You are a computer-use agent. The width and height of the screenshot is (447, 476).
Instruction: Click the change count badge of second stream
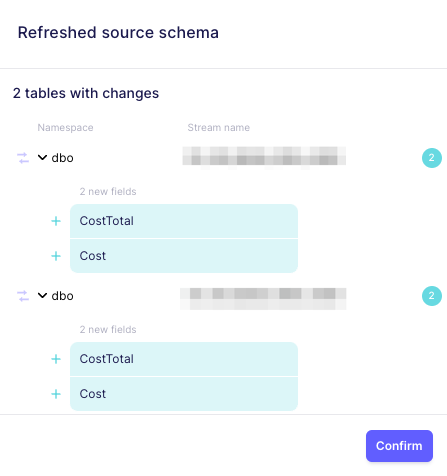[432, 296]
